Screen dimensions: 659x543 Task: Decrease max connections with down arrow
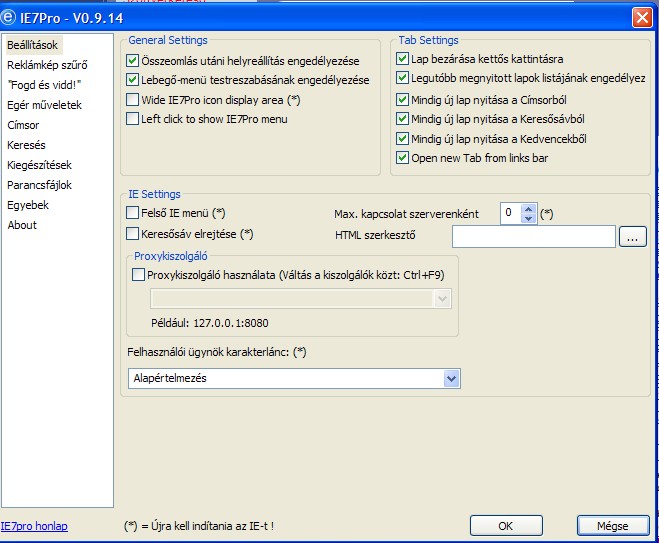point(528,218)
